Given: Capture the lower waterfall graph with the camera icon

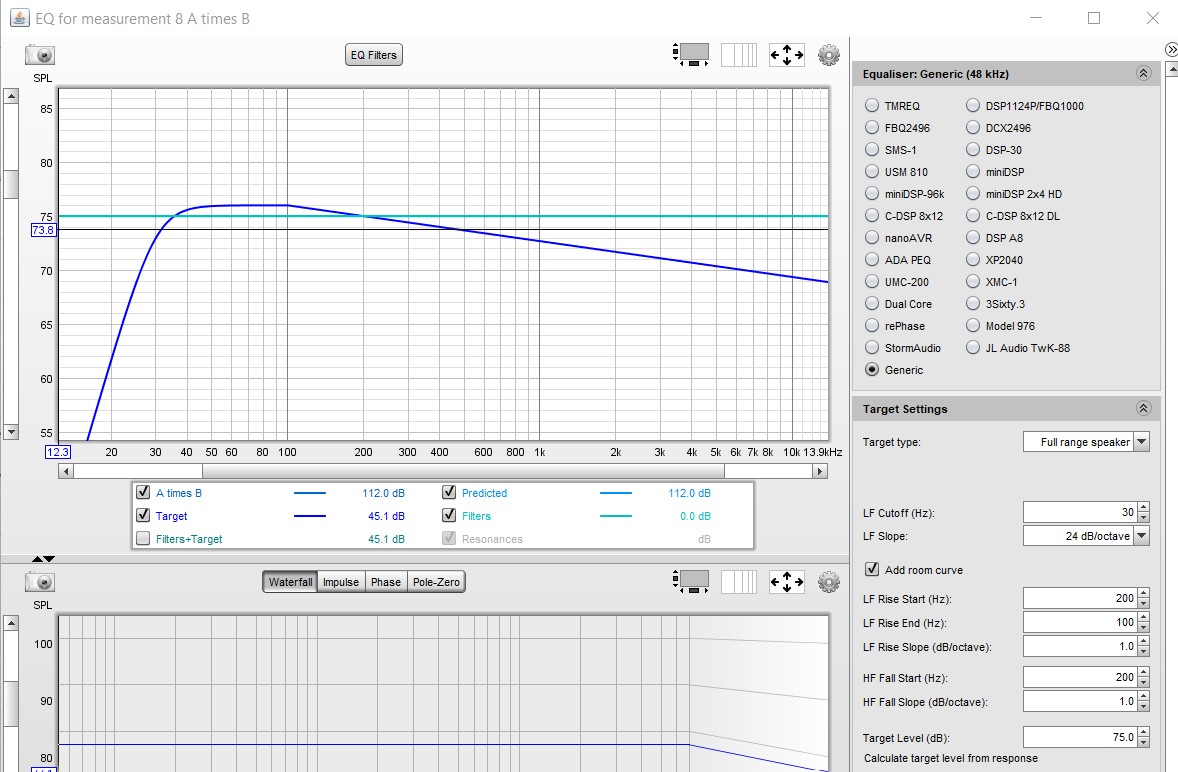Looking at the screenshot, I should [x=40, y=582].
